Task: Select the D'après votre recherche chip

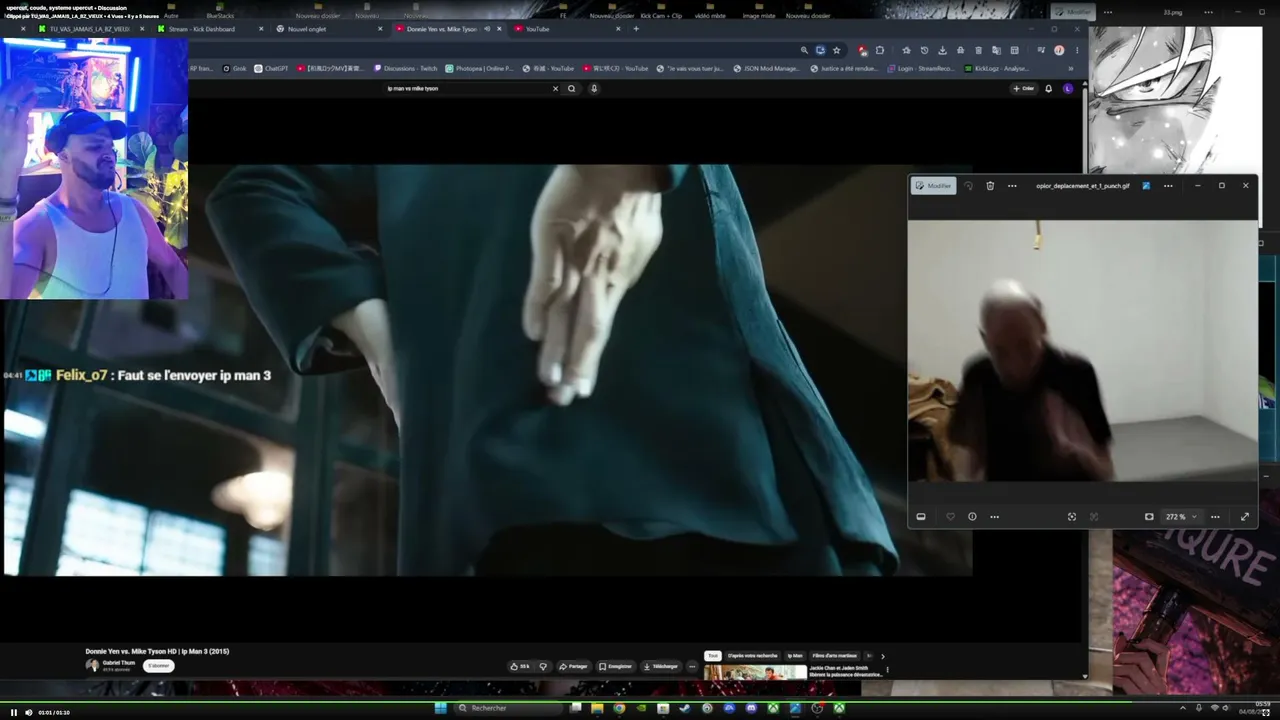Action: click(753, 656)
